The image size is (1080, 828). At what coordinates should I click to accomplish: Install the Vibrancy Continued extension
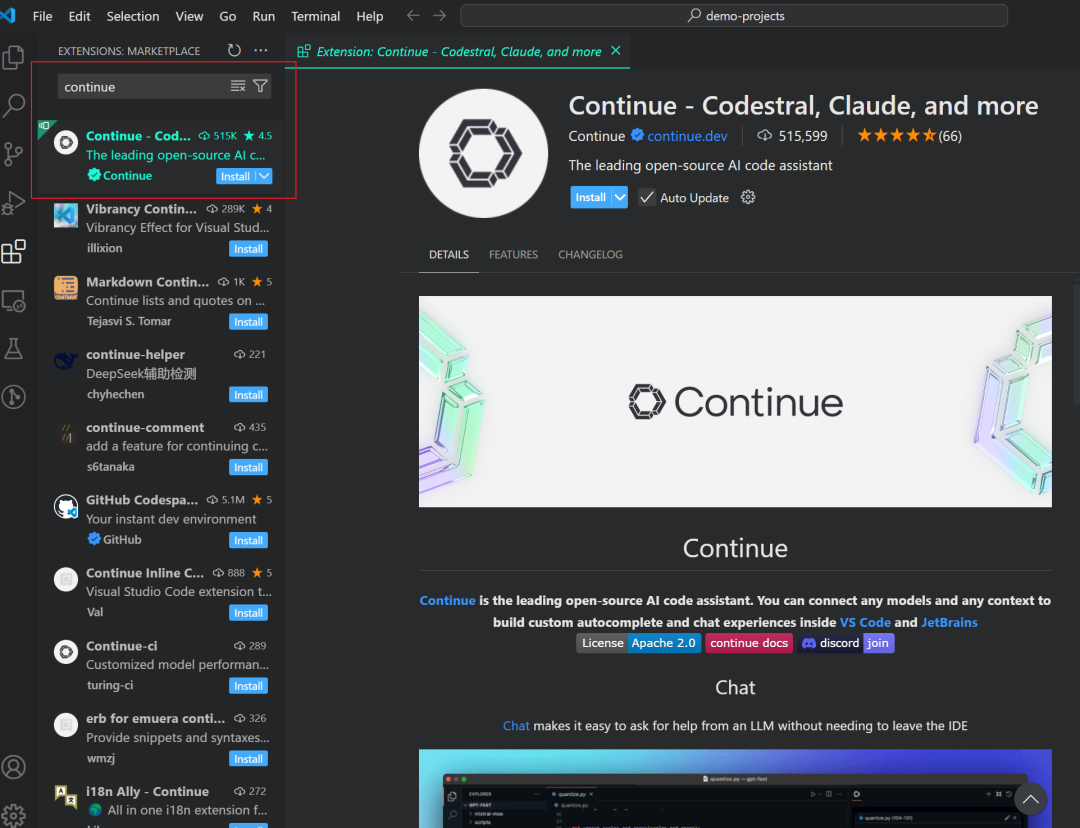coord(248,249)
